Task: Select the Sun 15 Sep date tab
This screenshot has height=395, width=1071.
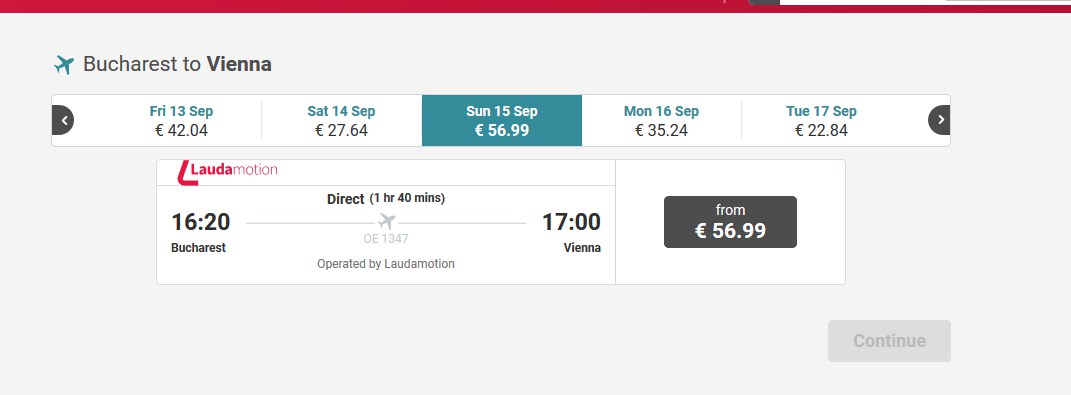Action: tap(502, 120)
